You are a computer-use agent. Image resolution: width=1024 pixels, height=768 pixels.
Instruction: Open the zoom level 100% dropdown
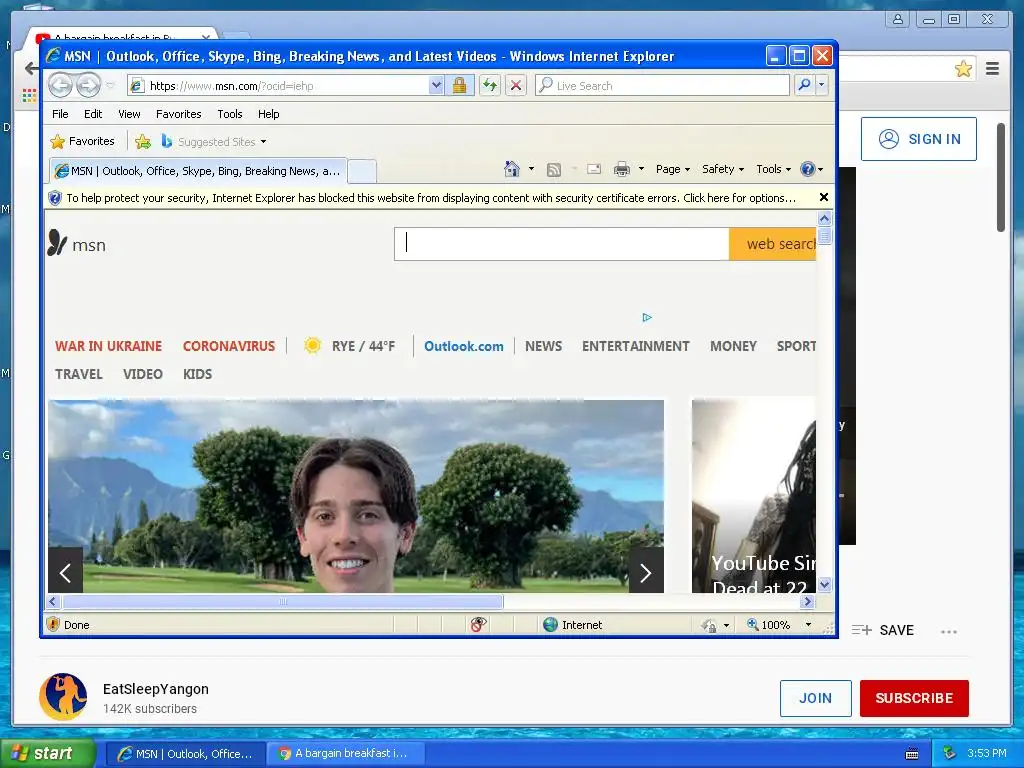point(808,625)
